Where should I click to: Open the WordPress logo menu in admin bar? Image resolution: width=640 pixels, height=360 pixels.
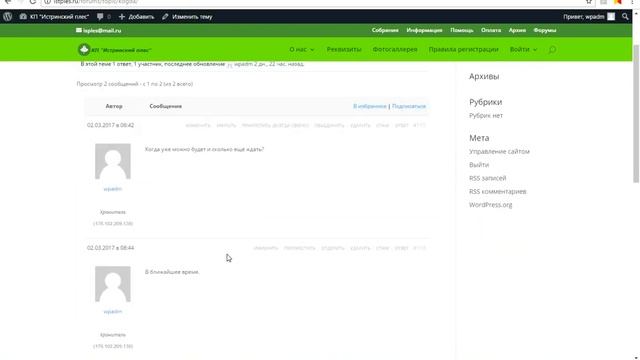click(7, 17)
